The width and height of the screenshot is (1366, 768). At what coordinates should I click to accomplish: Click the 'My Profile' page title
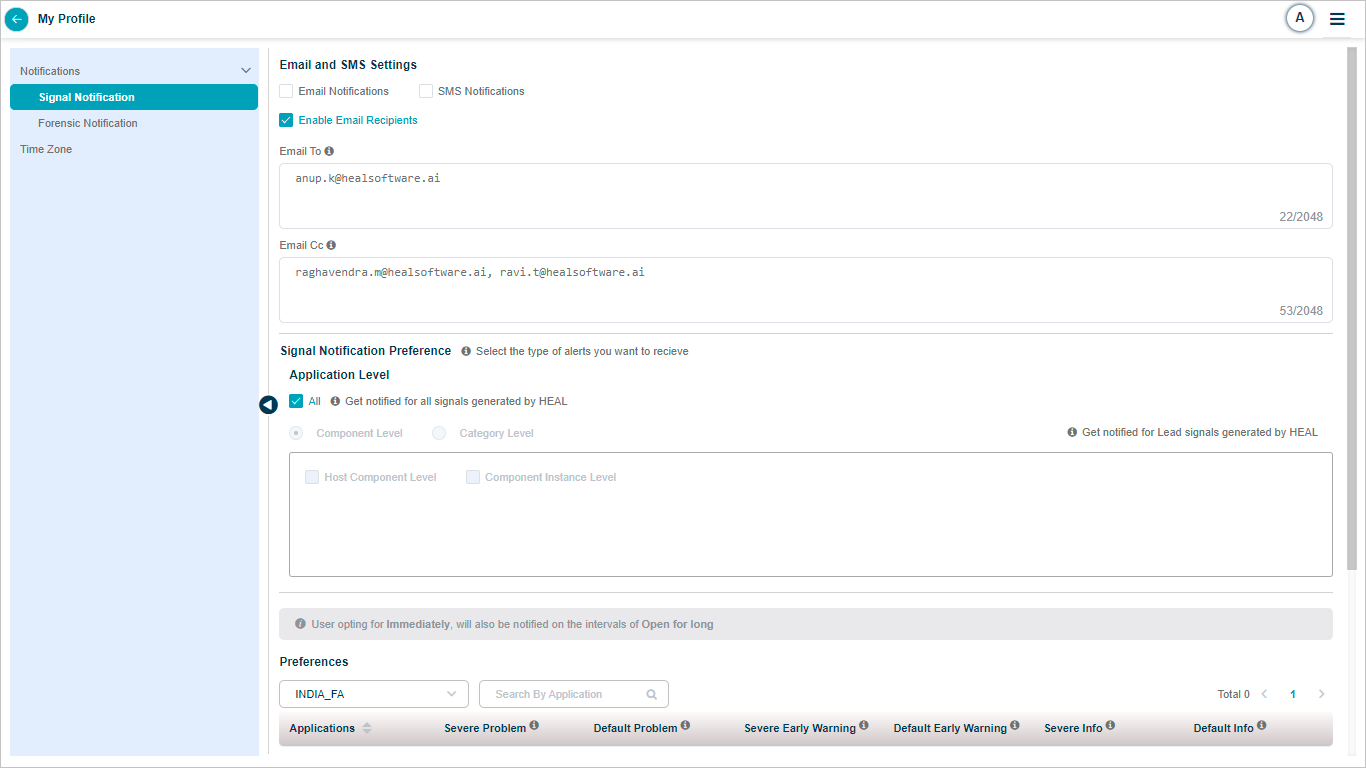click(x=67, y=19)
